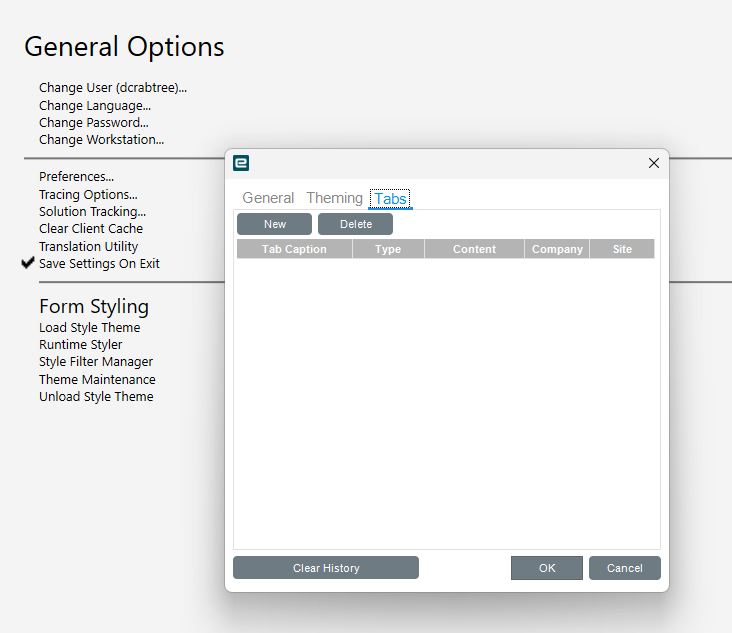Click the Site column header
732x633 pixels.
(x=622, y=249)
